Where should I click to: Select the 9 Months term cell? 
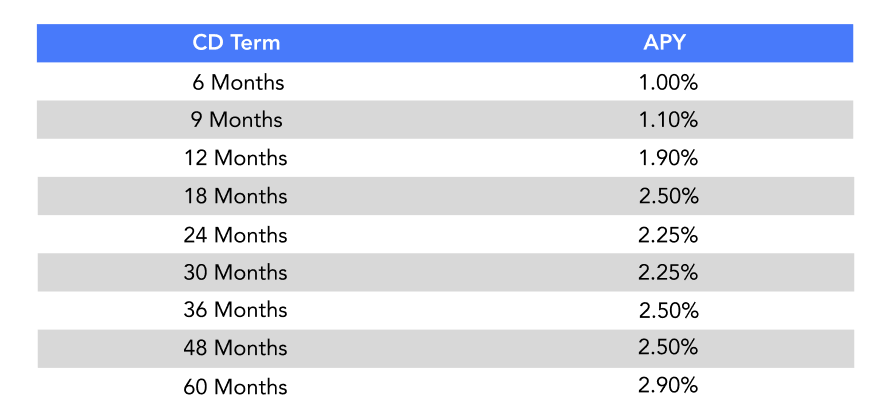coord(236,120)
